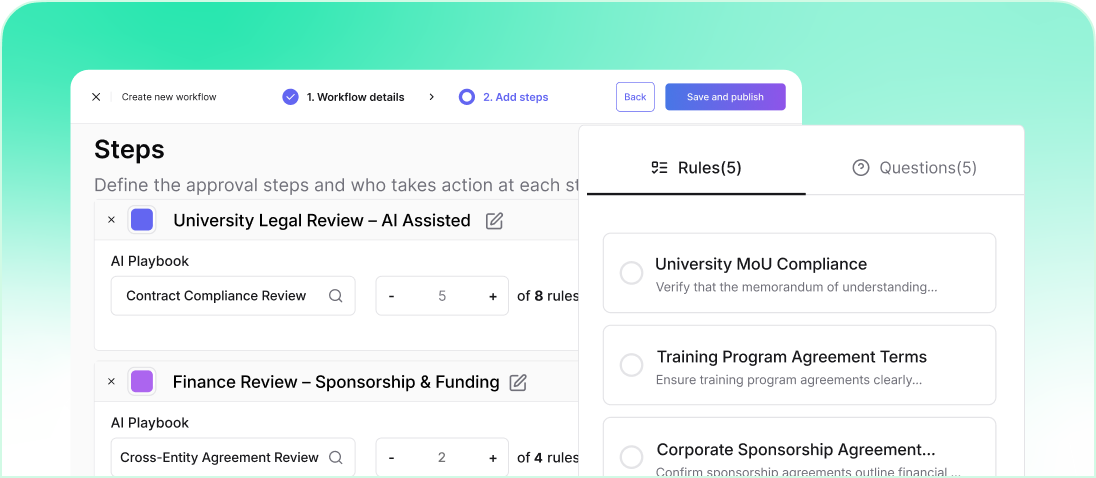Change the blue University Legal Review color swatch
This screenshot has height=478, width=1096.
(x=142, y=220)
